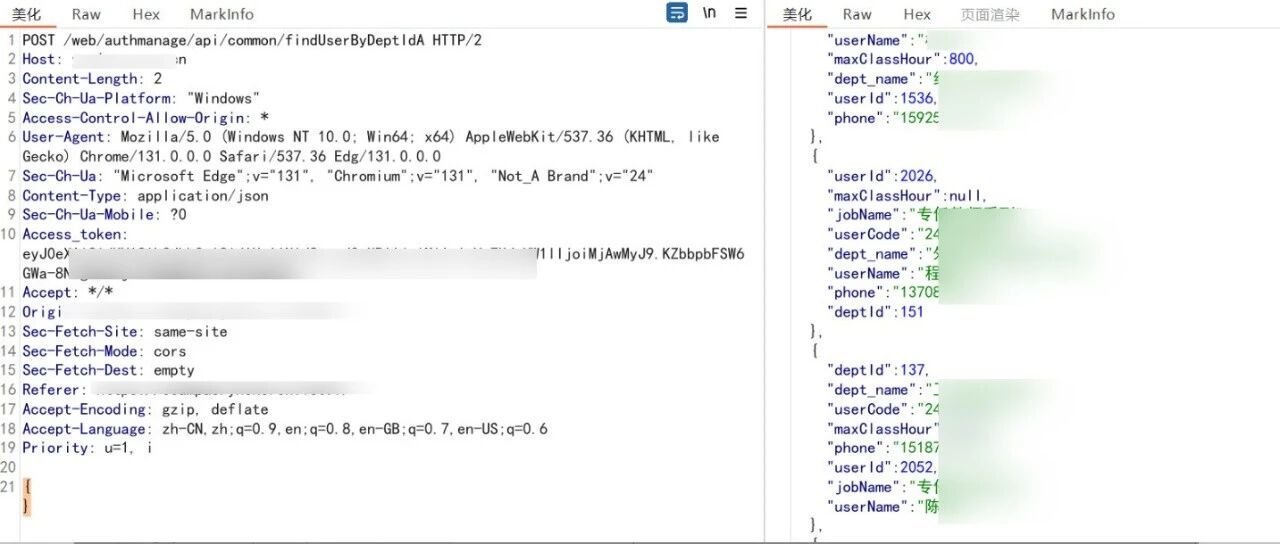Click the Access-Control-Allow-Origin: * header

tap(146, 118)
